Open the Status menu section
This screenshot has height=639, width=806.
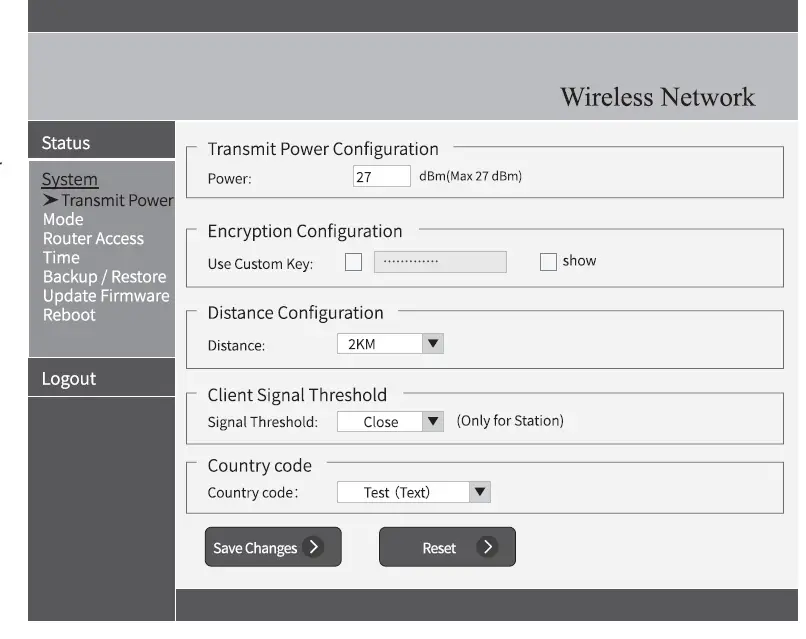click(x=101, y=141)
